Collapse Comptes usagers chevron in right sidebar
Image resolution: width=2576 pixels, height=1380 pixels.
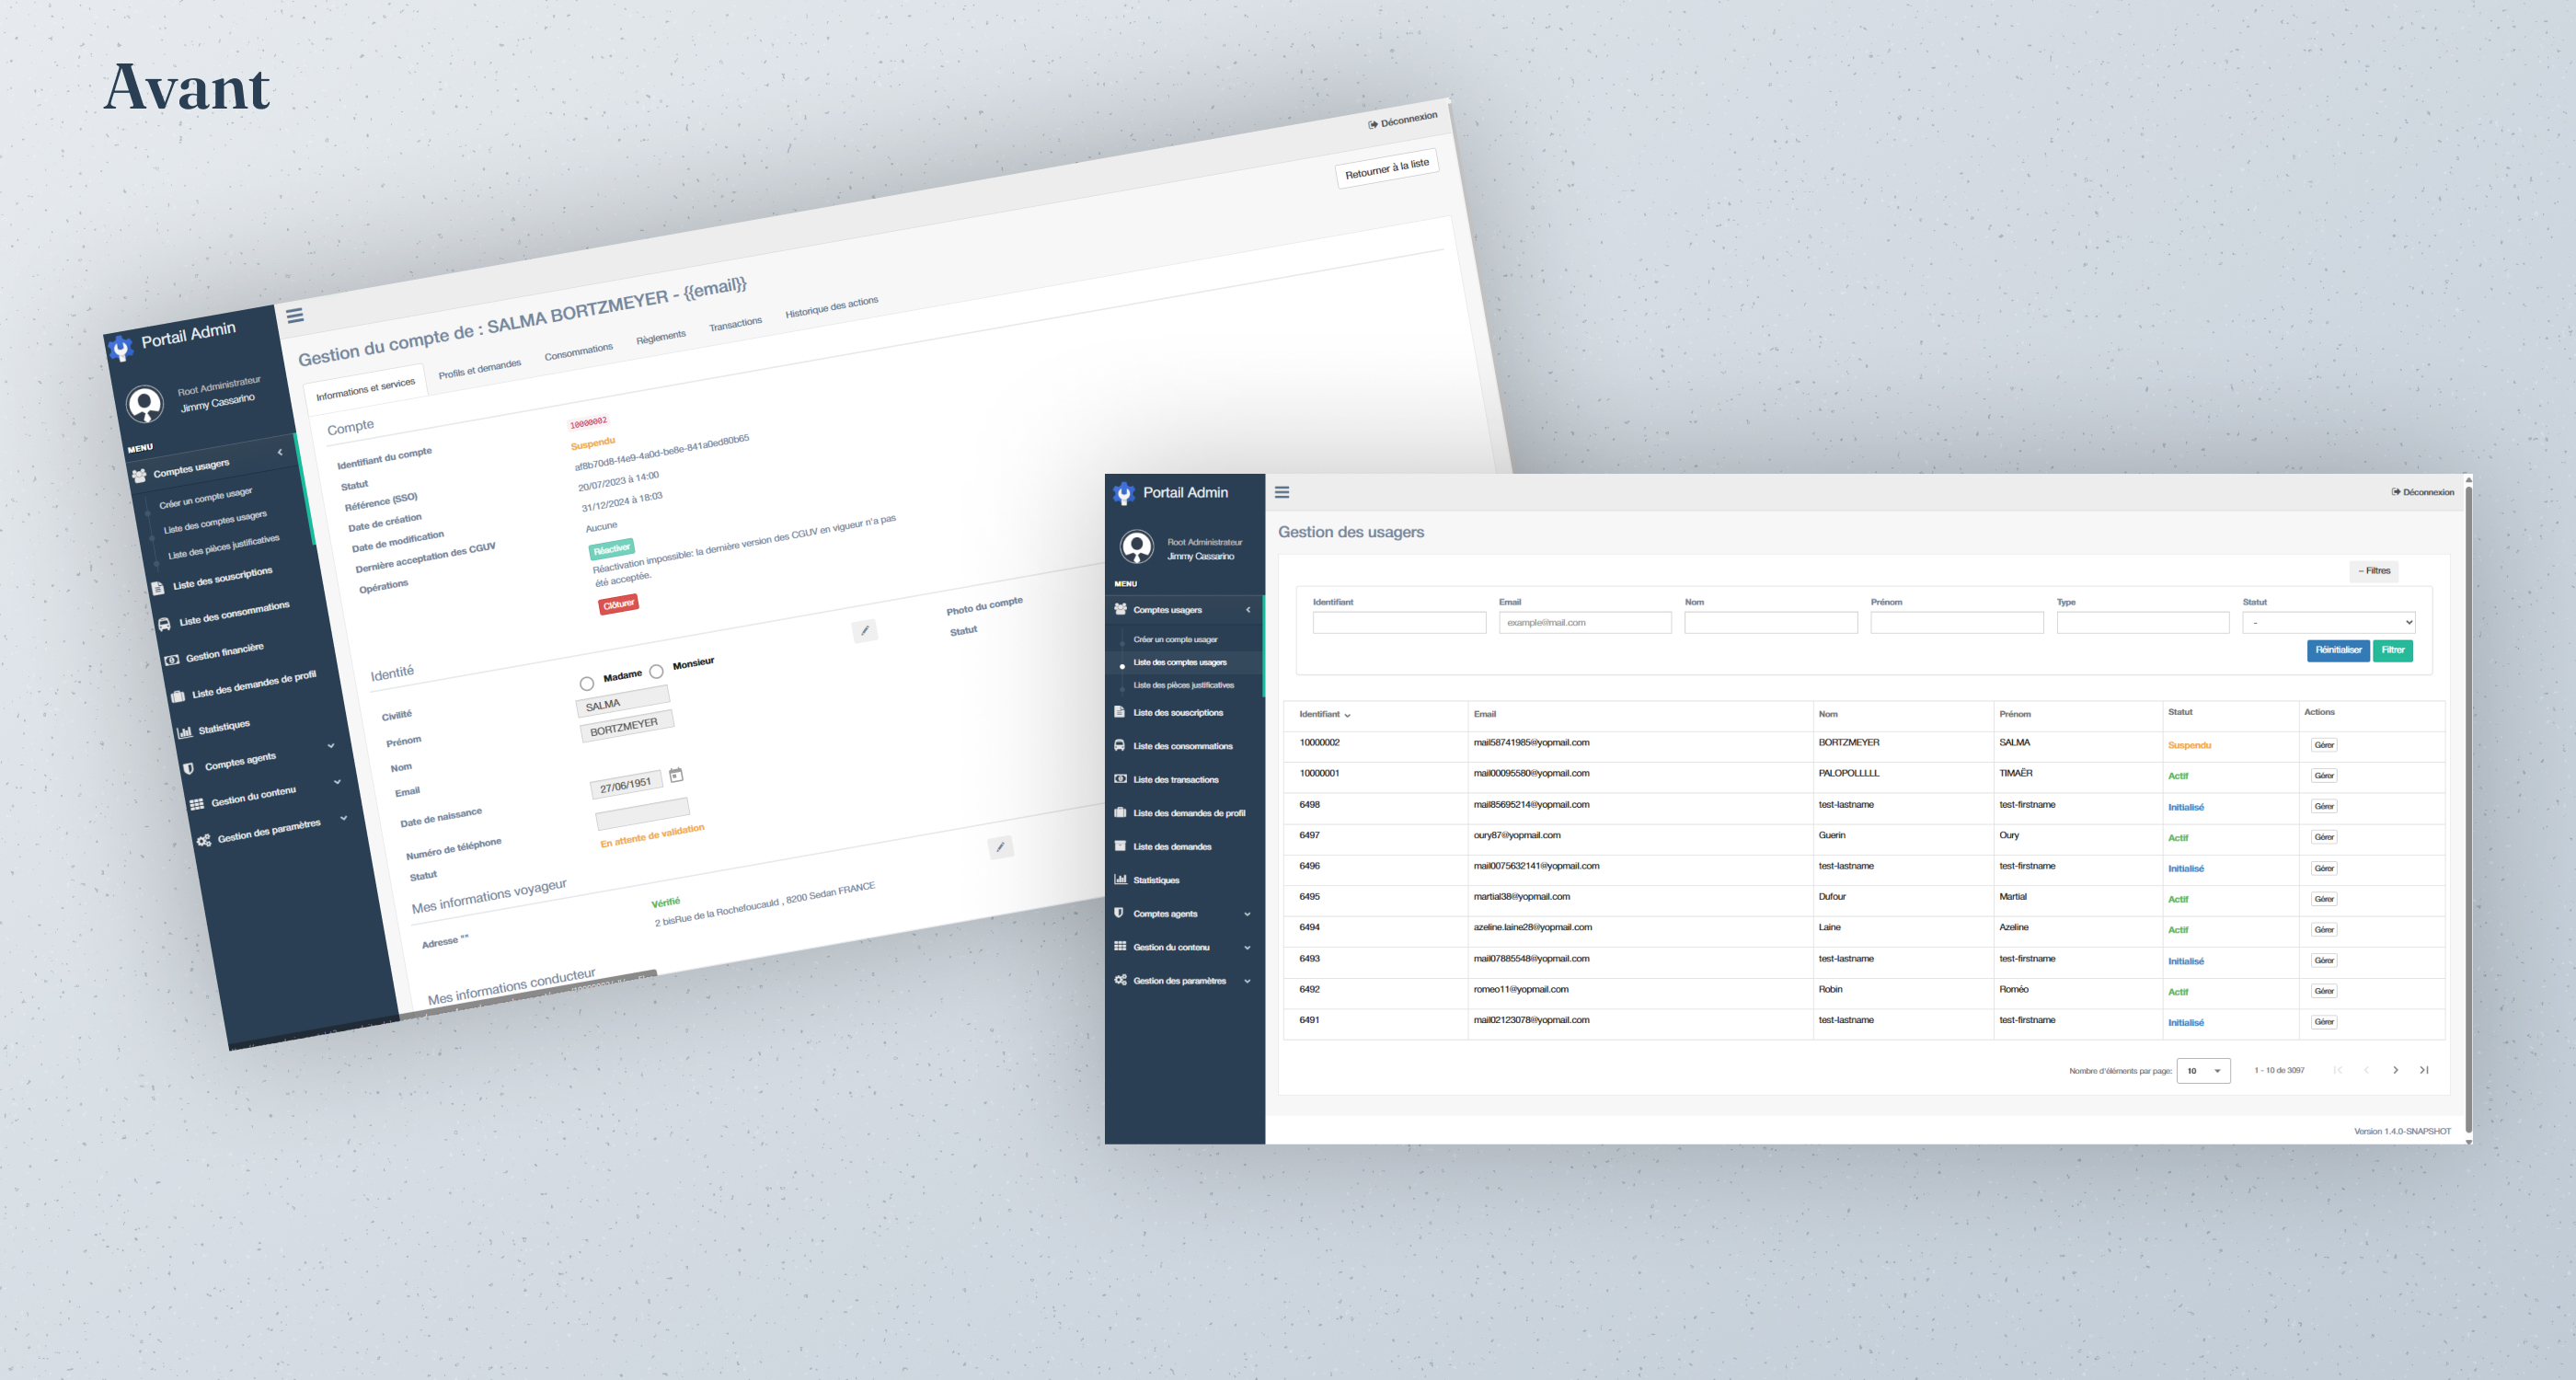[x=1247, y=610]
